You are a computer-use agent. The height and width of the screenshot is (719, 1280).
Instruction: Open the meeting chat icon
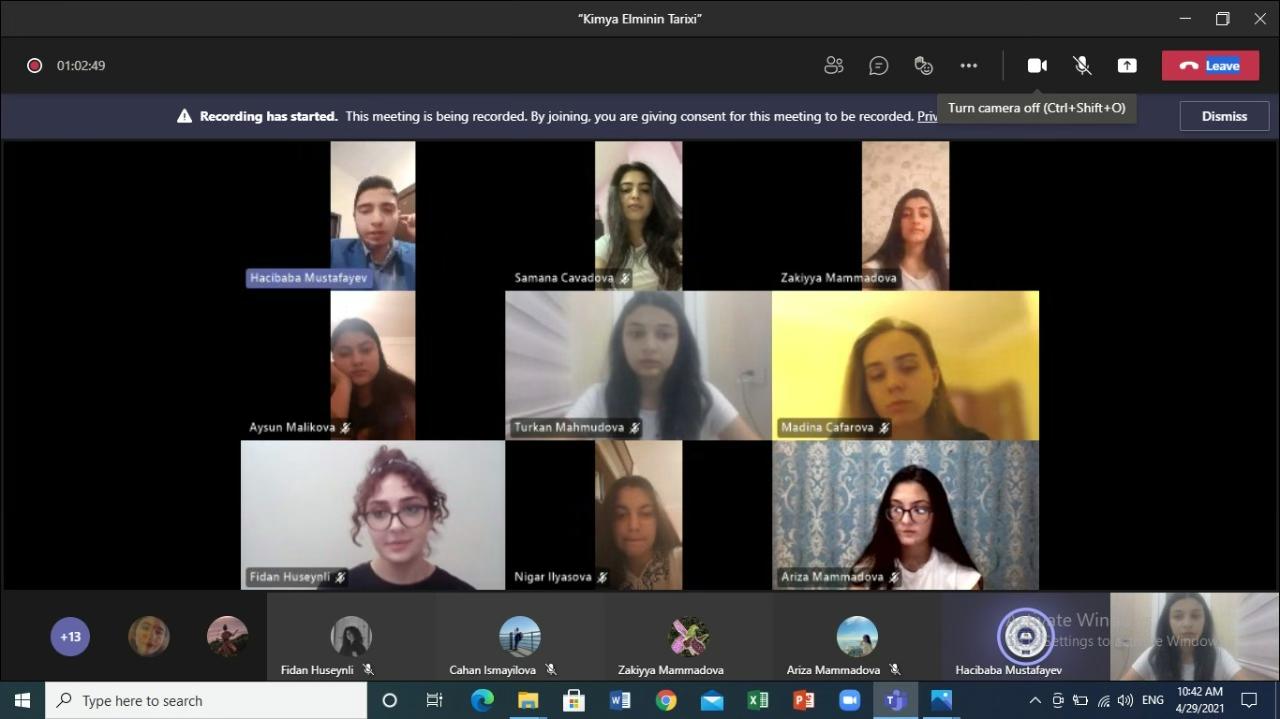point(878,66)
